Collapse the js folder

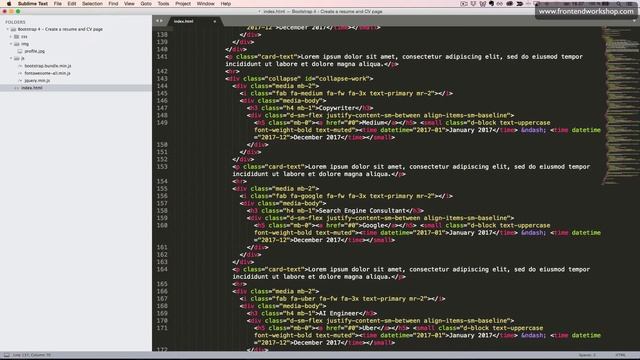(11, 58)
